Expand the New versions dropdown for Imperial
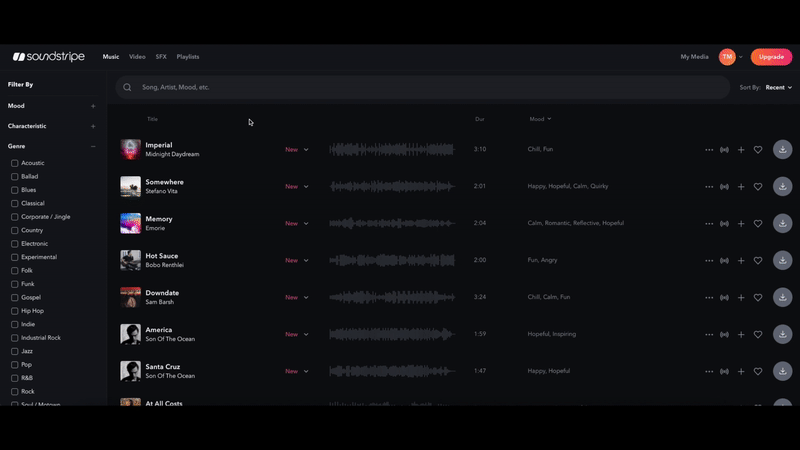The image size is (800, 450). [297, 150]
